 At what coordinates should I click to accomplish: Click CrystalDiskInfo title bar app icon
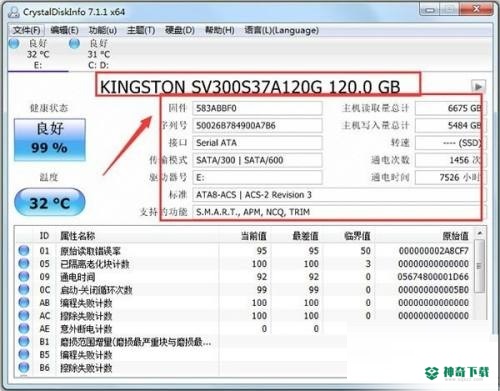[x=14, y=12]
